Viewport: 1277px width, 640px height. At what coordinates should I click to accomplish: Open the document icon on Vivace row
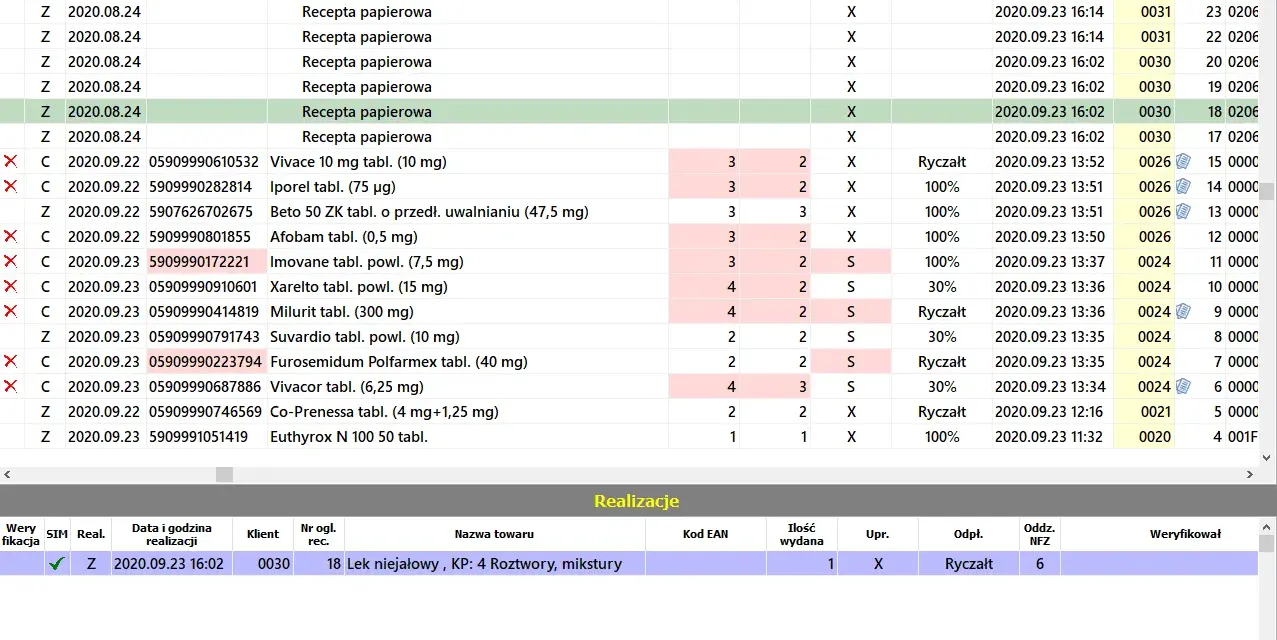tap(1183, 161)
